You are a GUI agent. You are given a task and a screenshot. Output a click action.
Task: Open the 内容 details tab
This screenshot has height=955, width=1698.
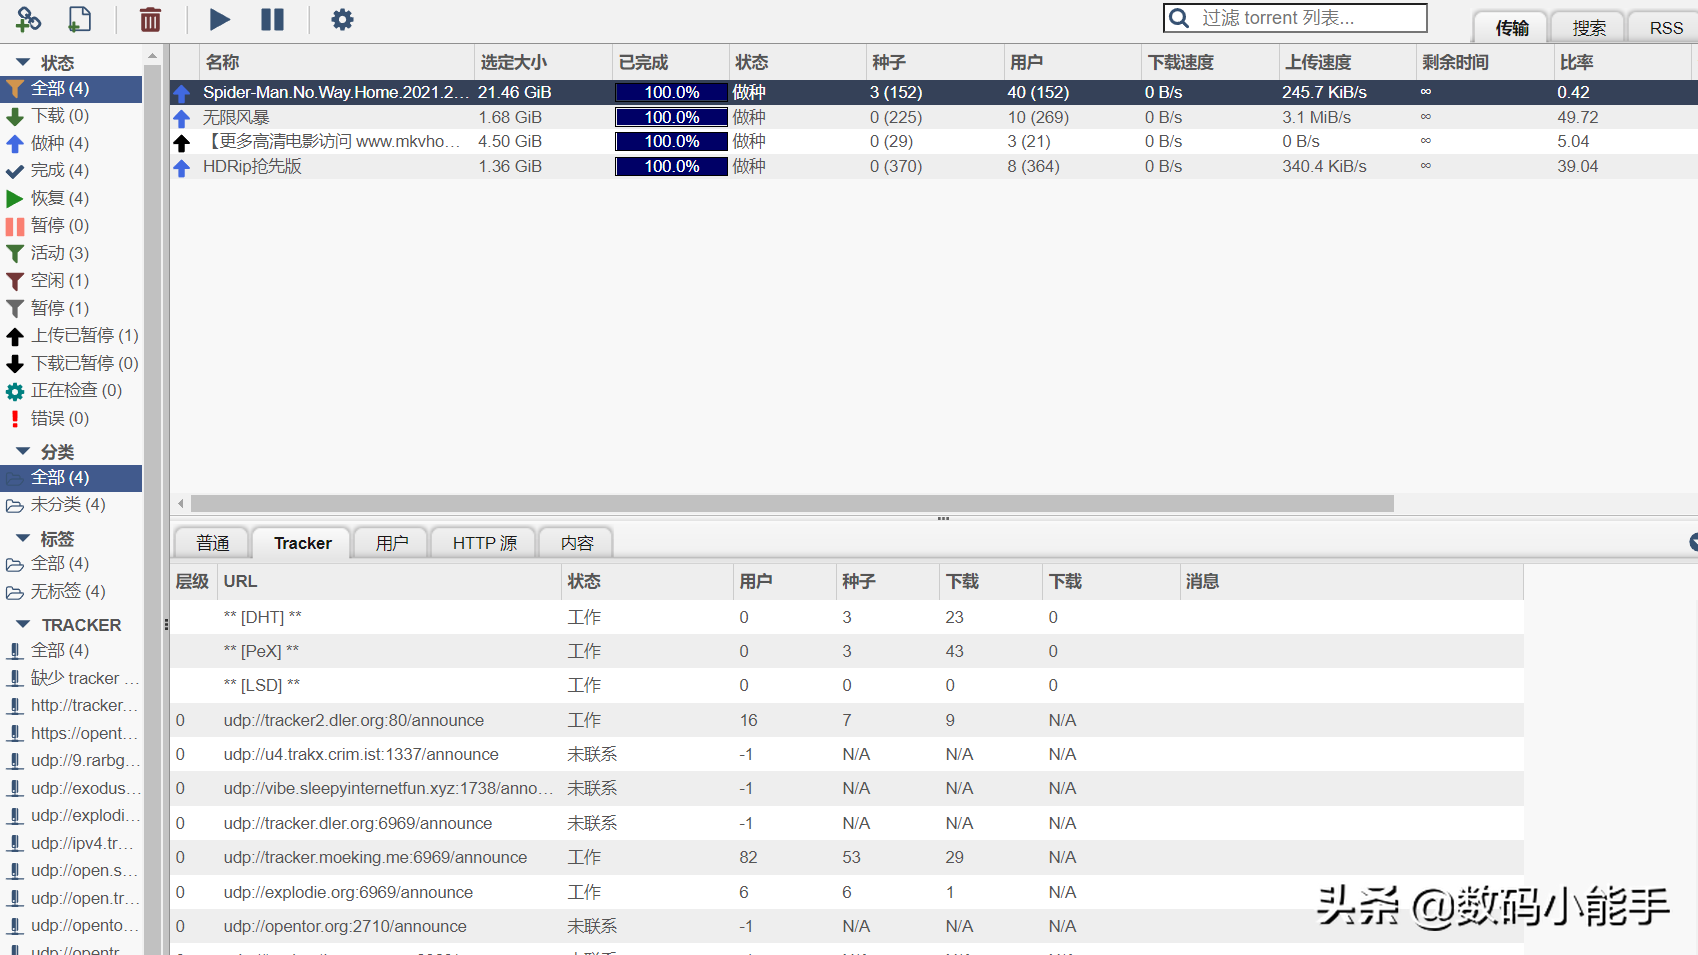[x=576, y=543]
